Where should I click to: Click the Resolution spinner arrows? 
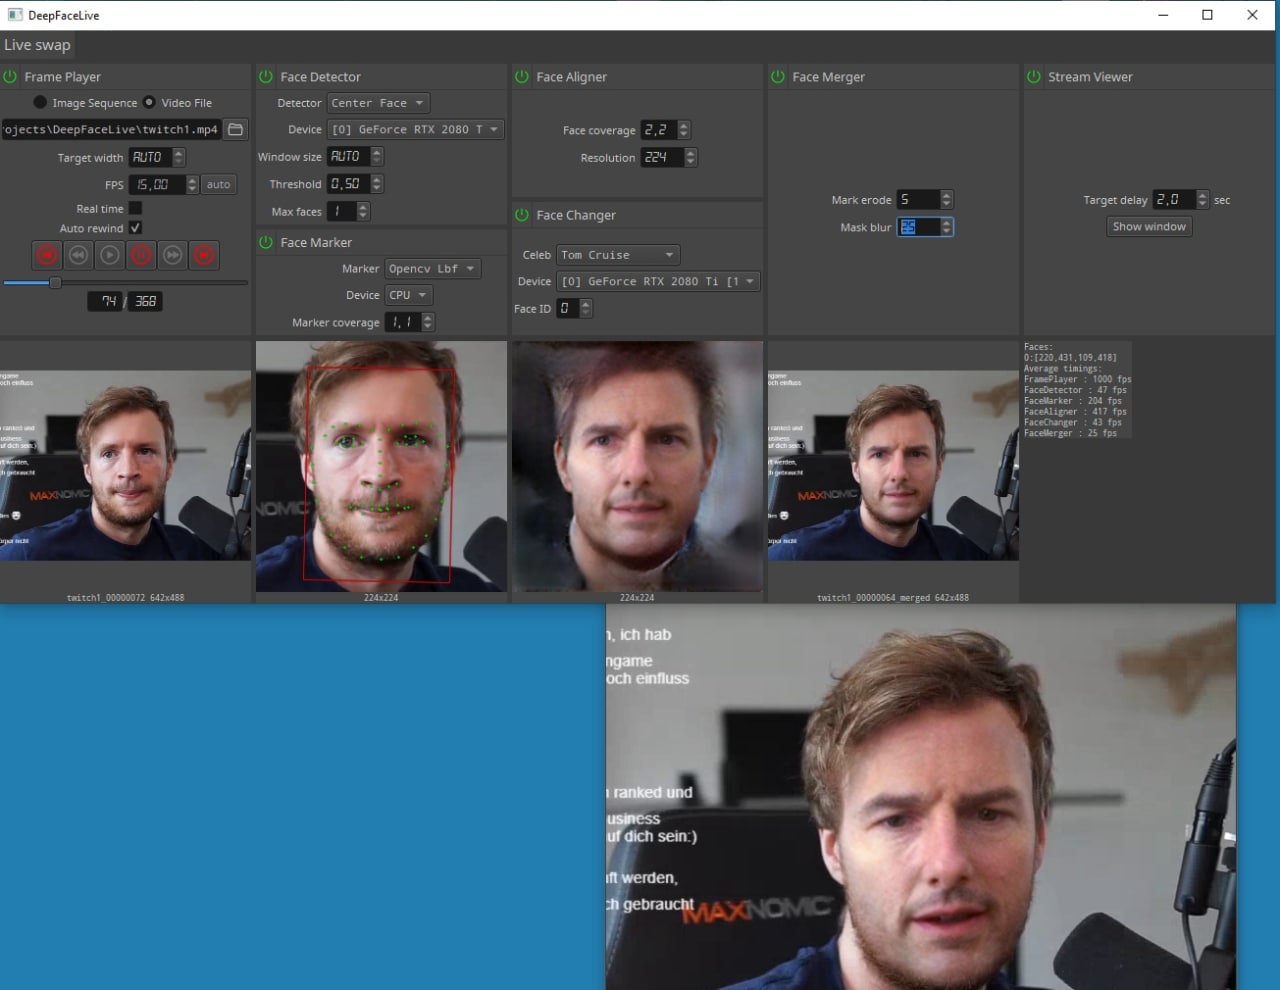[691, 157]
